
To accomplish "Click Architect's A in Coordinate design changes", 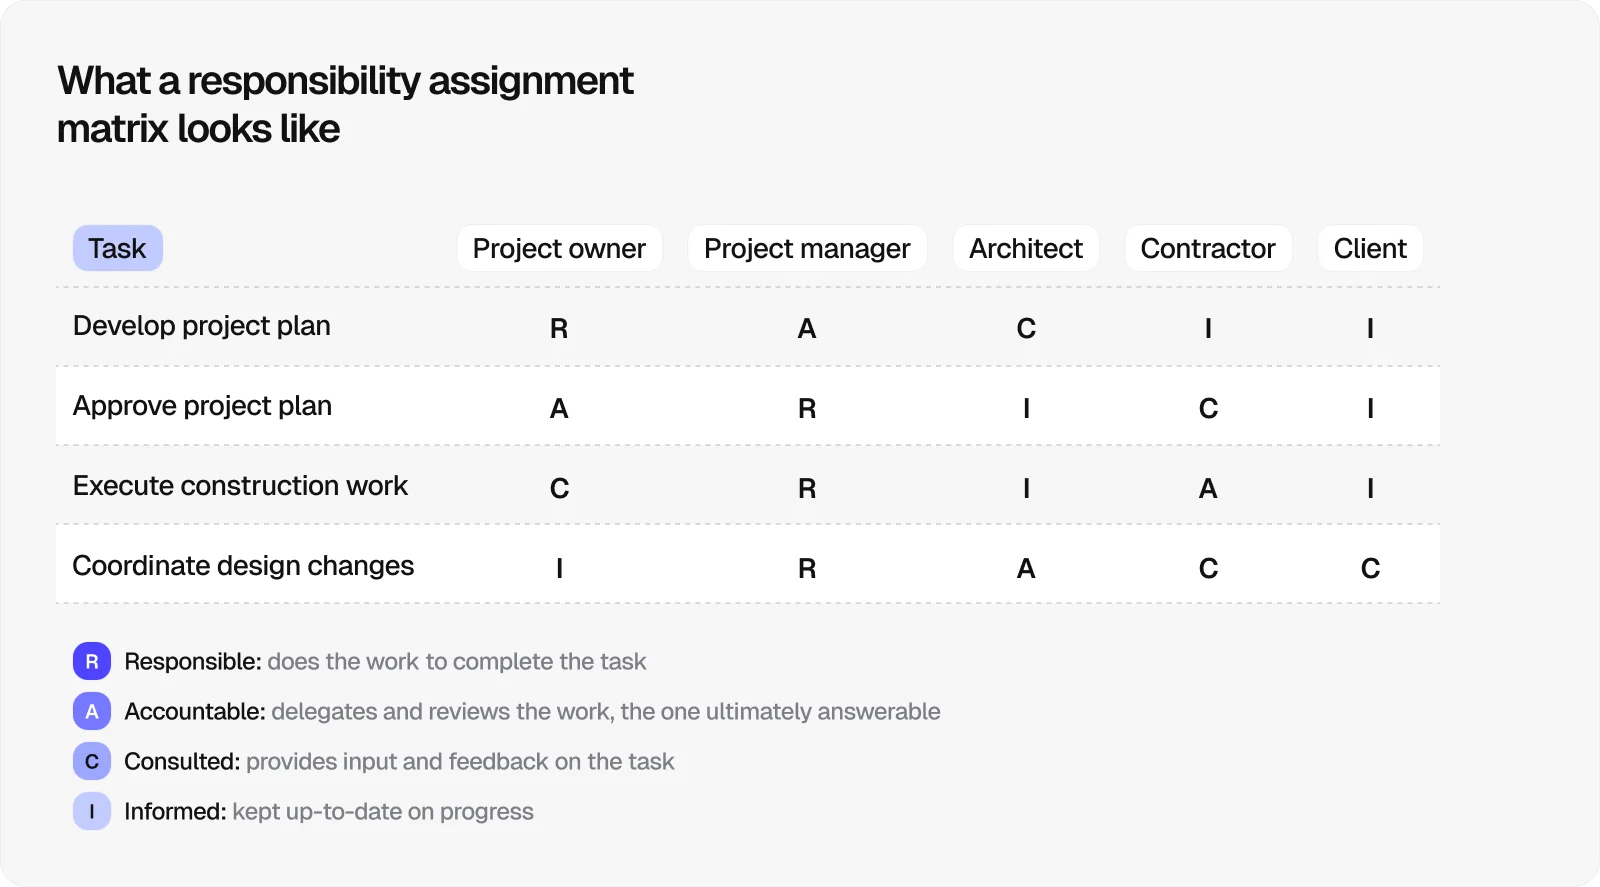I will [1026, 569].
